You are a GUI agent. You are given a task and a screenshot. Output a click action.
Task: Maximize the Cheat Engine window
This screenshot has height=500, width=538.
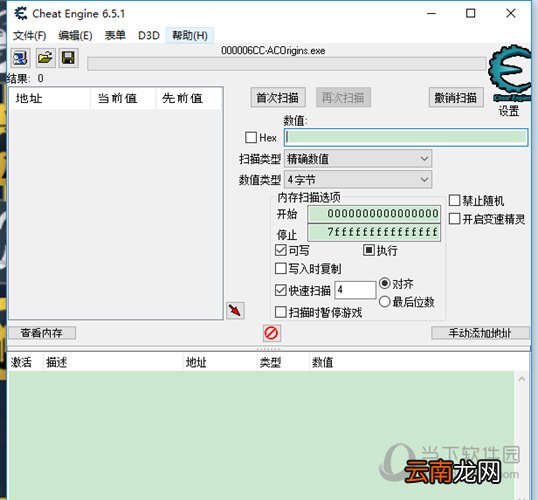(x=470, y=13)
